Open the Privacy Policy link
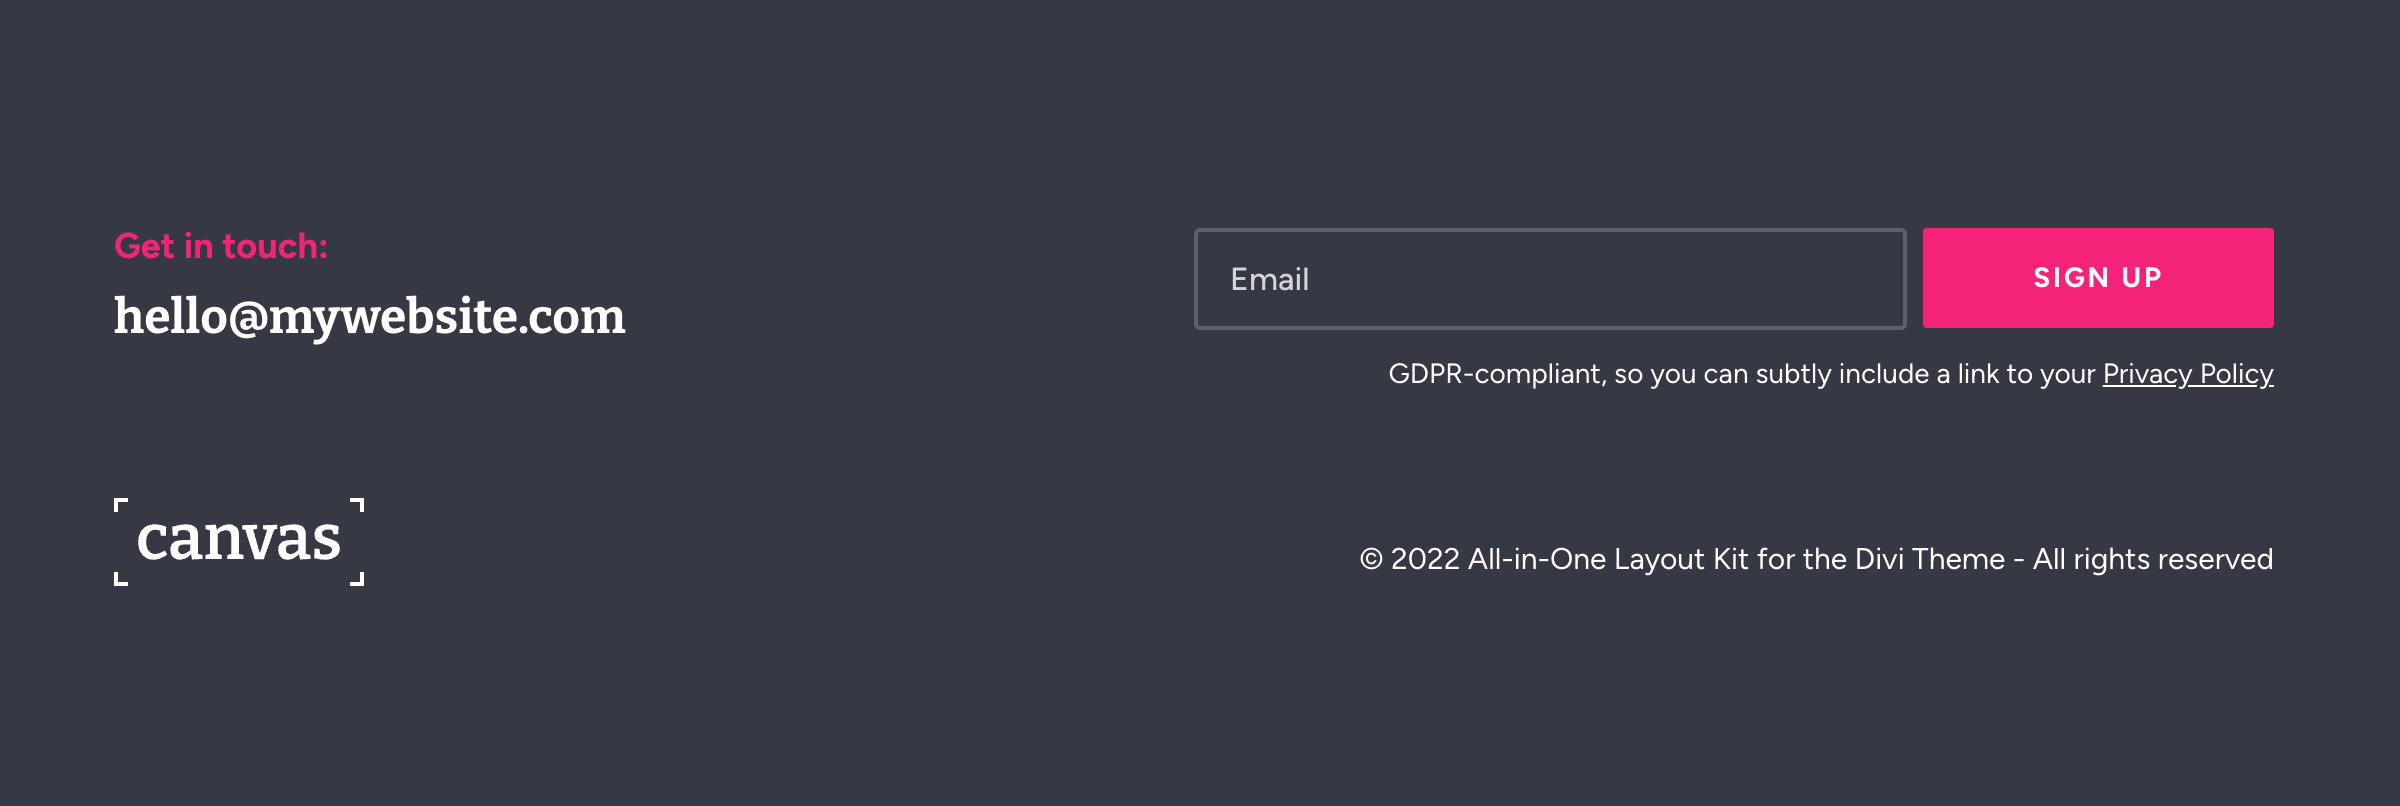The image size is (2400, 806). point(2188,374)
